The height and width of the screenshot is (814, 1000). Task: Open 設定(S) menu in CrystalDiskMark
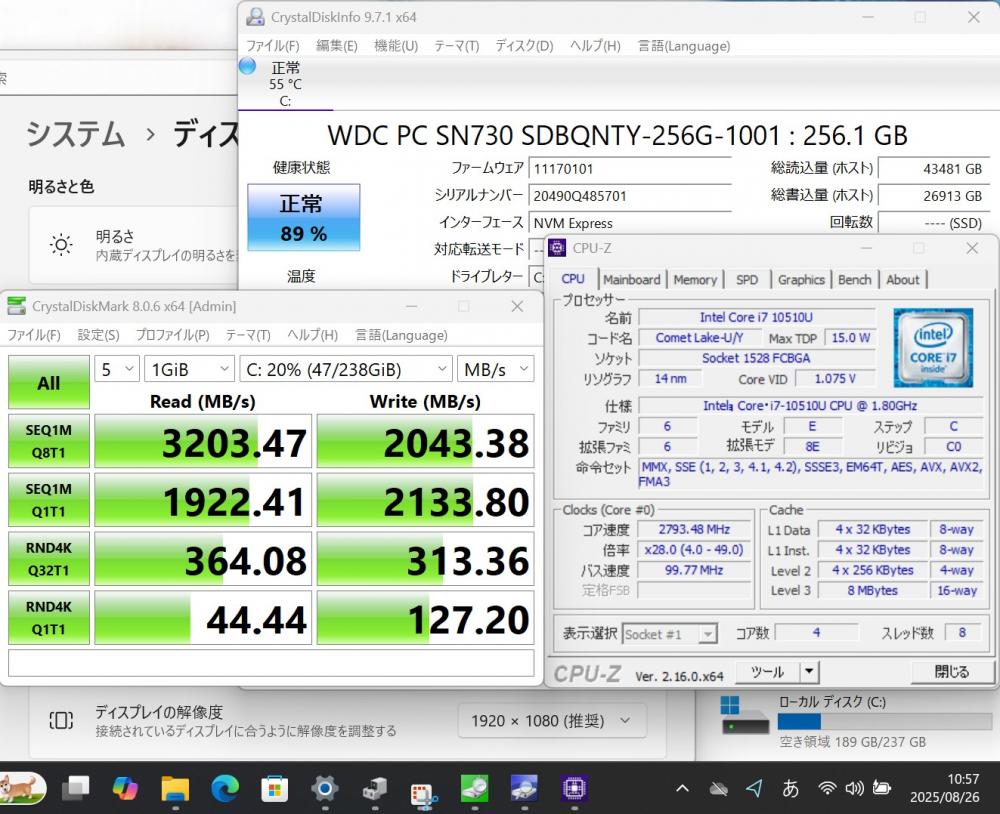[98, 335]
